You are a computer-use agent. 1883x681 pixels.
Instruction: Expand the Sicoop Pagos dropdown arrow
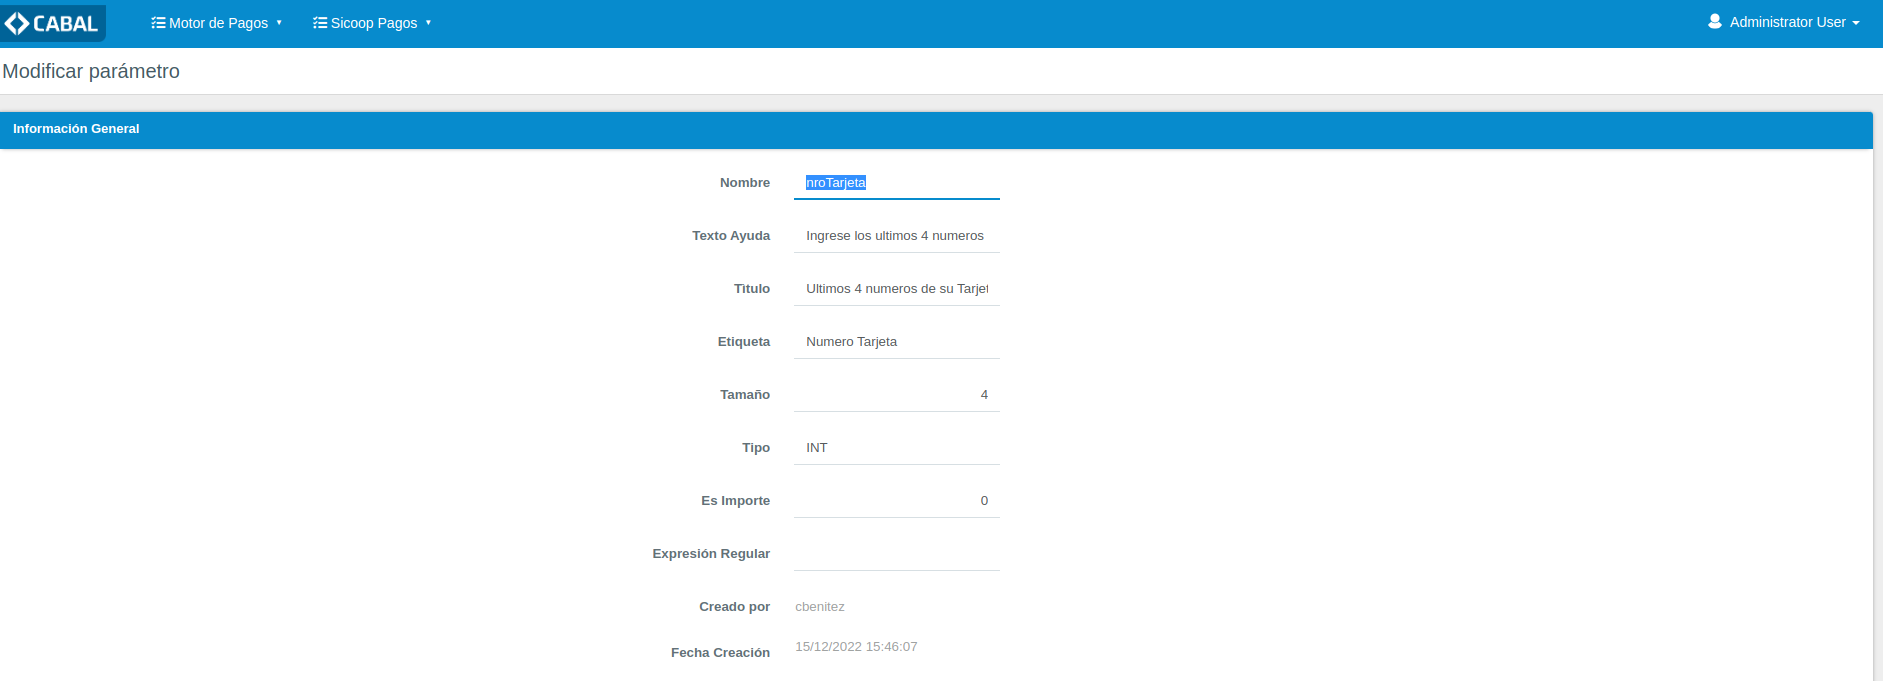pyautogui.click(x=428, y=23)
